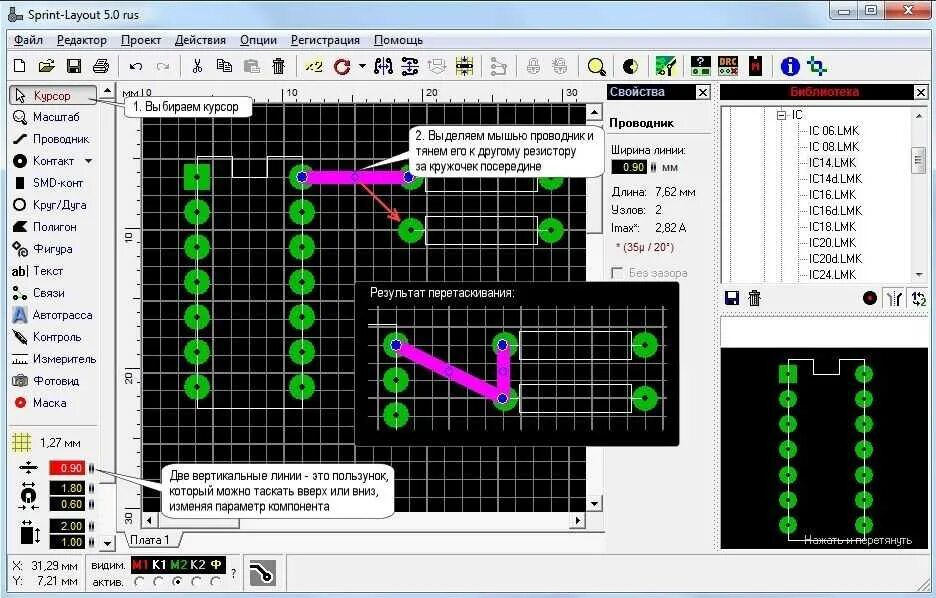Select the Курсор tool
The height and width of the screenshot is (598, 936).
tap(53, 95)
